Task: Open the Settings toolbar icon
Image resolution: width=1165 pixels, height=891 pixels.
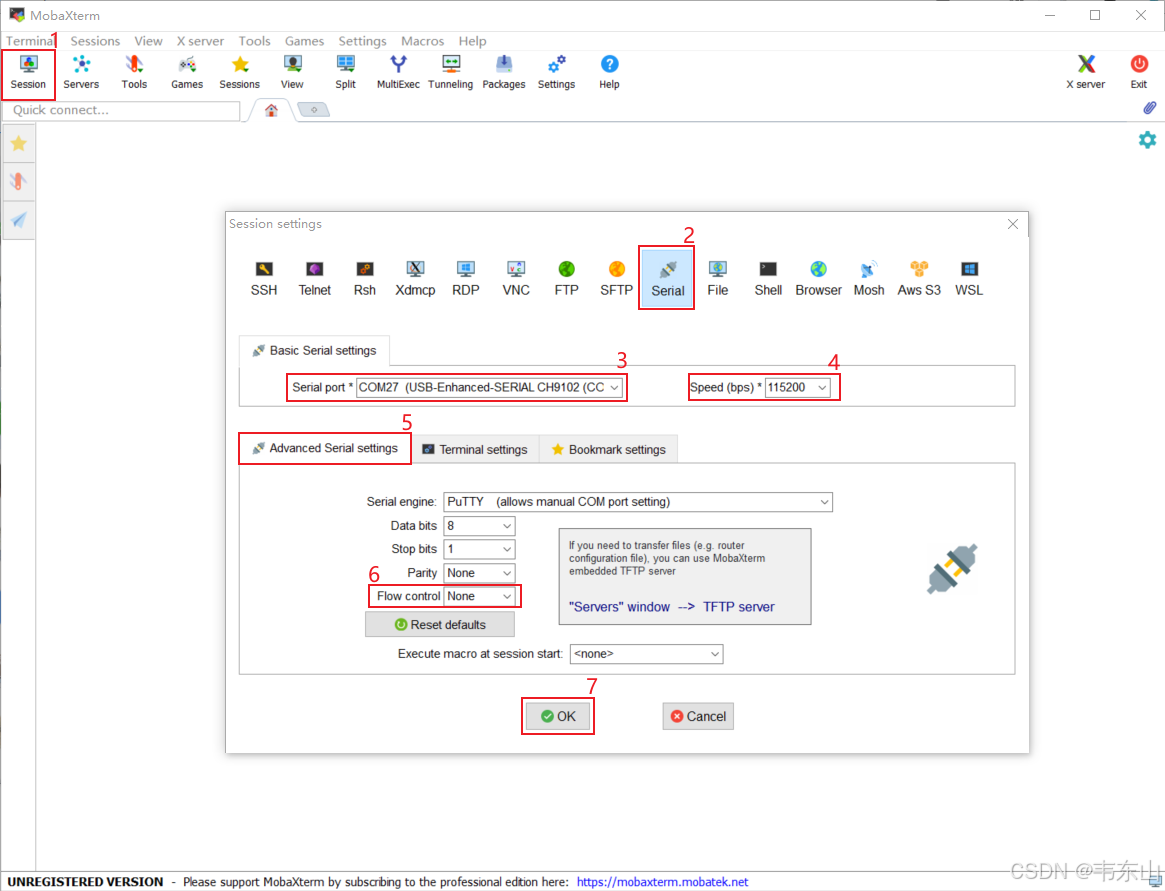Action: point(556,73)
